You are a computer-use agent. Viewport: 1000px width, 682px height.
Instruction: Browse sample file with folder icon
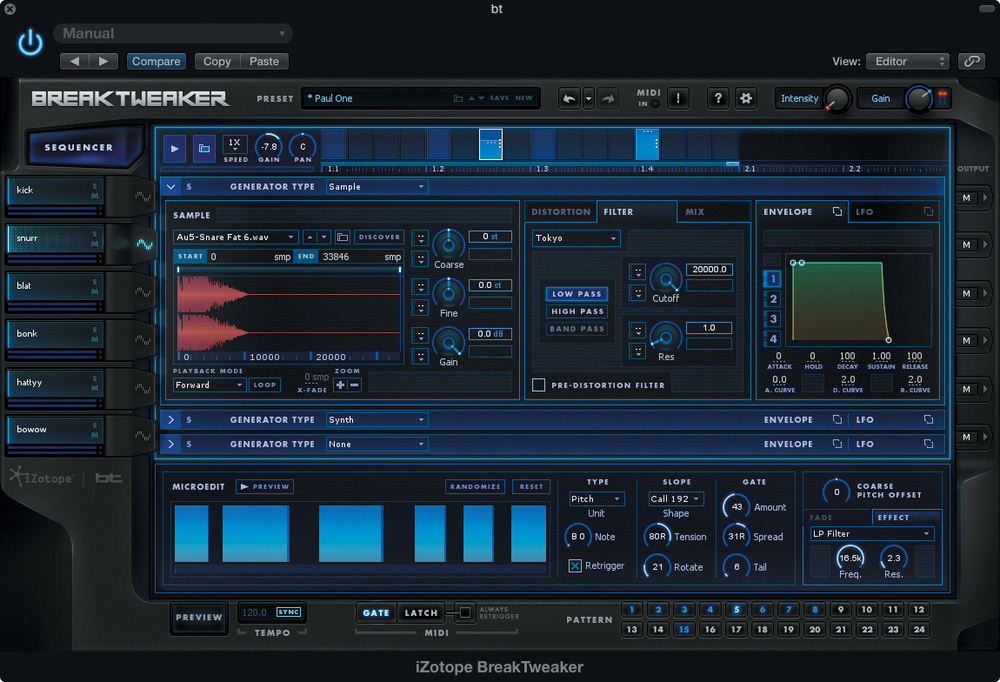(342, 237)
